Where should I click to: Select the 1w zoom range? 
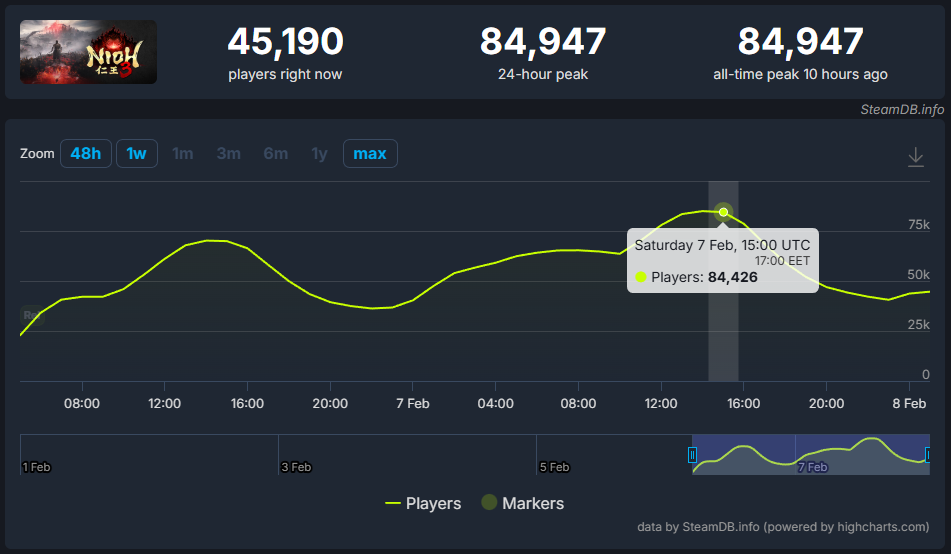click(x=137, y=154)
